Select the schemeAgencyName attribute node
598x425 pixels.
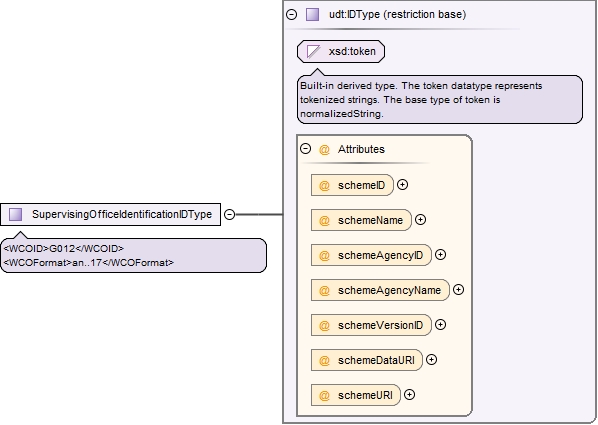(x=380, y=290)
